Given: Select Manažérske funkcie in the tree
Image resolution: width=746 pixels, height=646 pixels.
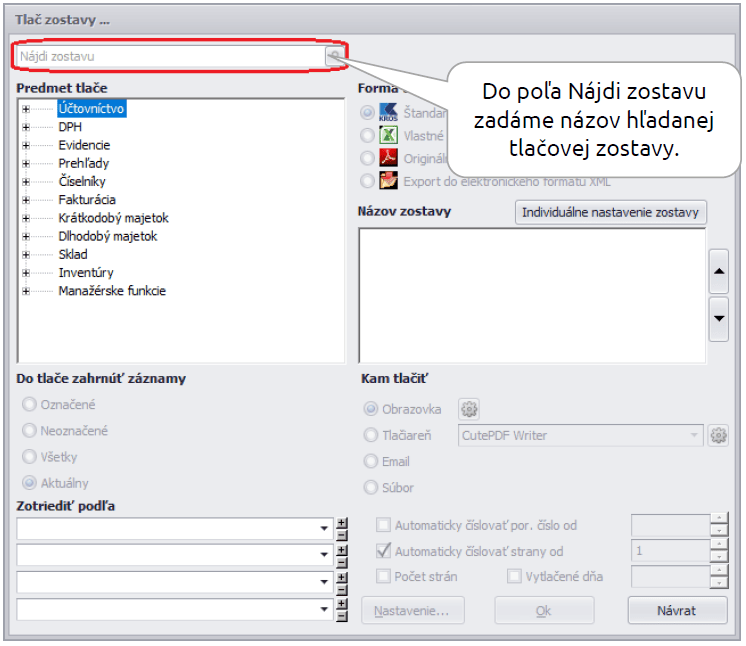Looking at the screenshot, I should [x=112, y=291].
